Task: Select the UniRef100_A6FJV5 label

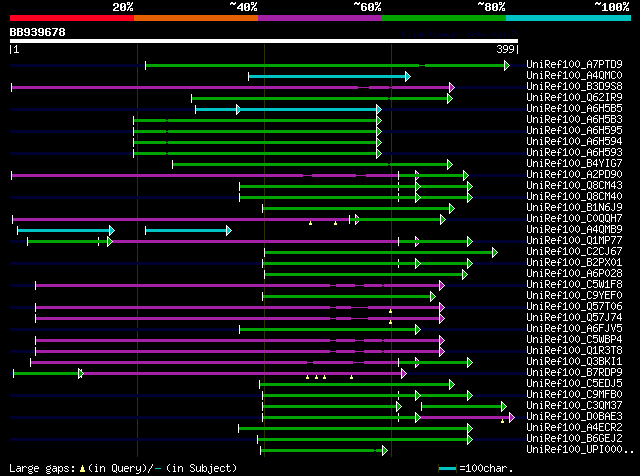Action: point(574,329)
